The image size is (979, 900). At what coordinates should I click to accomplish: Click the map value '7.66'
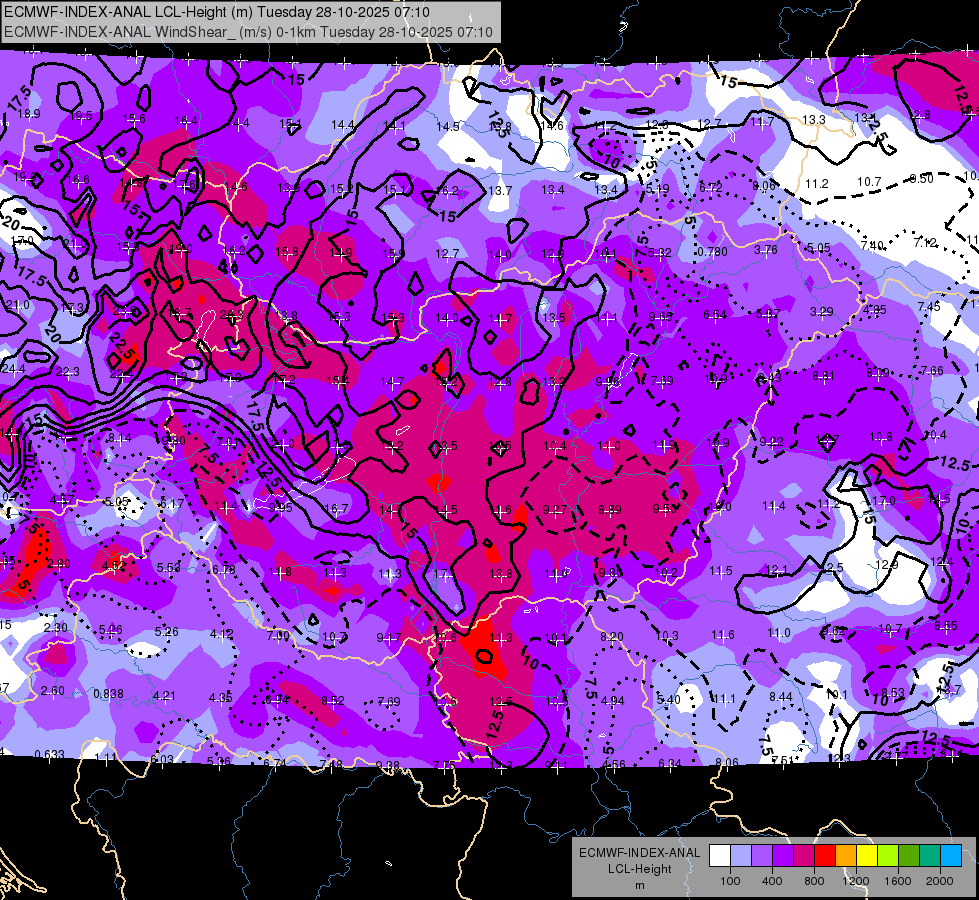[x=932, y=371]
